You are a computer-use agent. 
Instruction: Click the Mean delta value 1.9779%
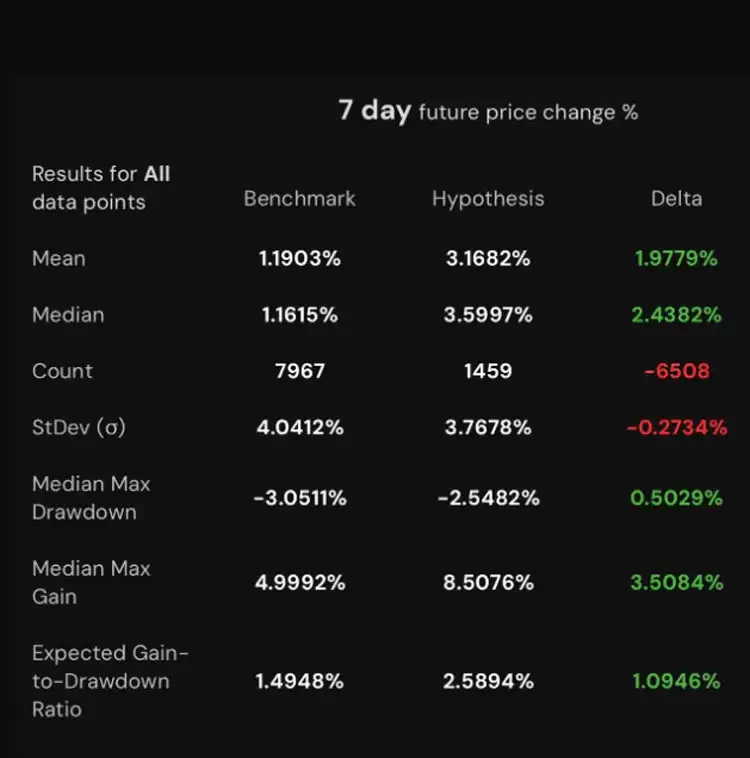pos(676,259)
